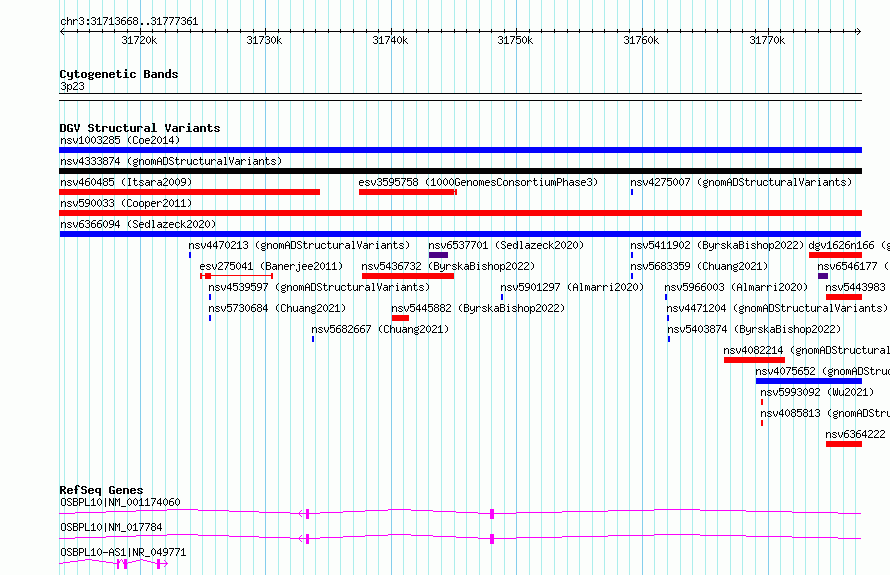Click the DGV Structural Variants track title
890x575 pixels.
pos(140,128)
